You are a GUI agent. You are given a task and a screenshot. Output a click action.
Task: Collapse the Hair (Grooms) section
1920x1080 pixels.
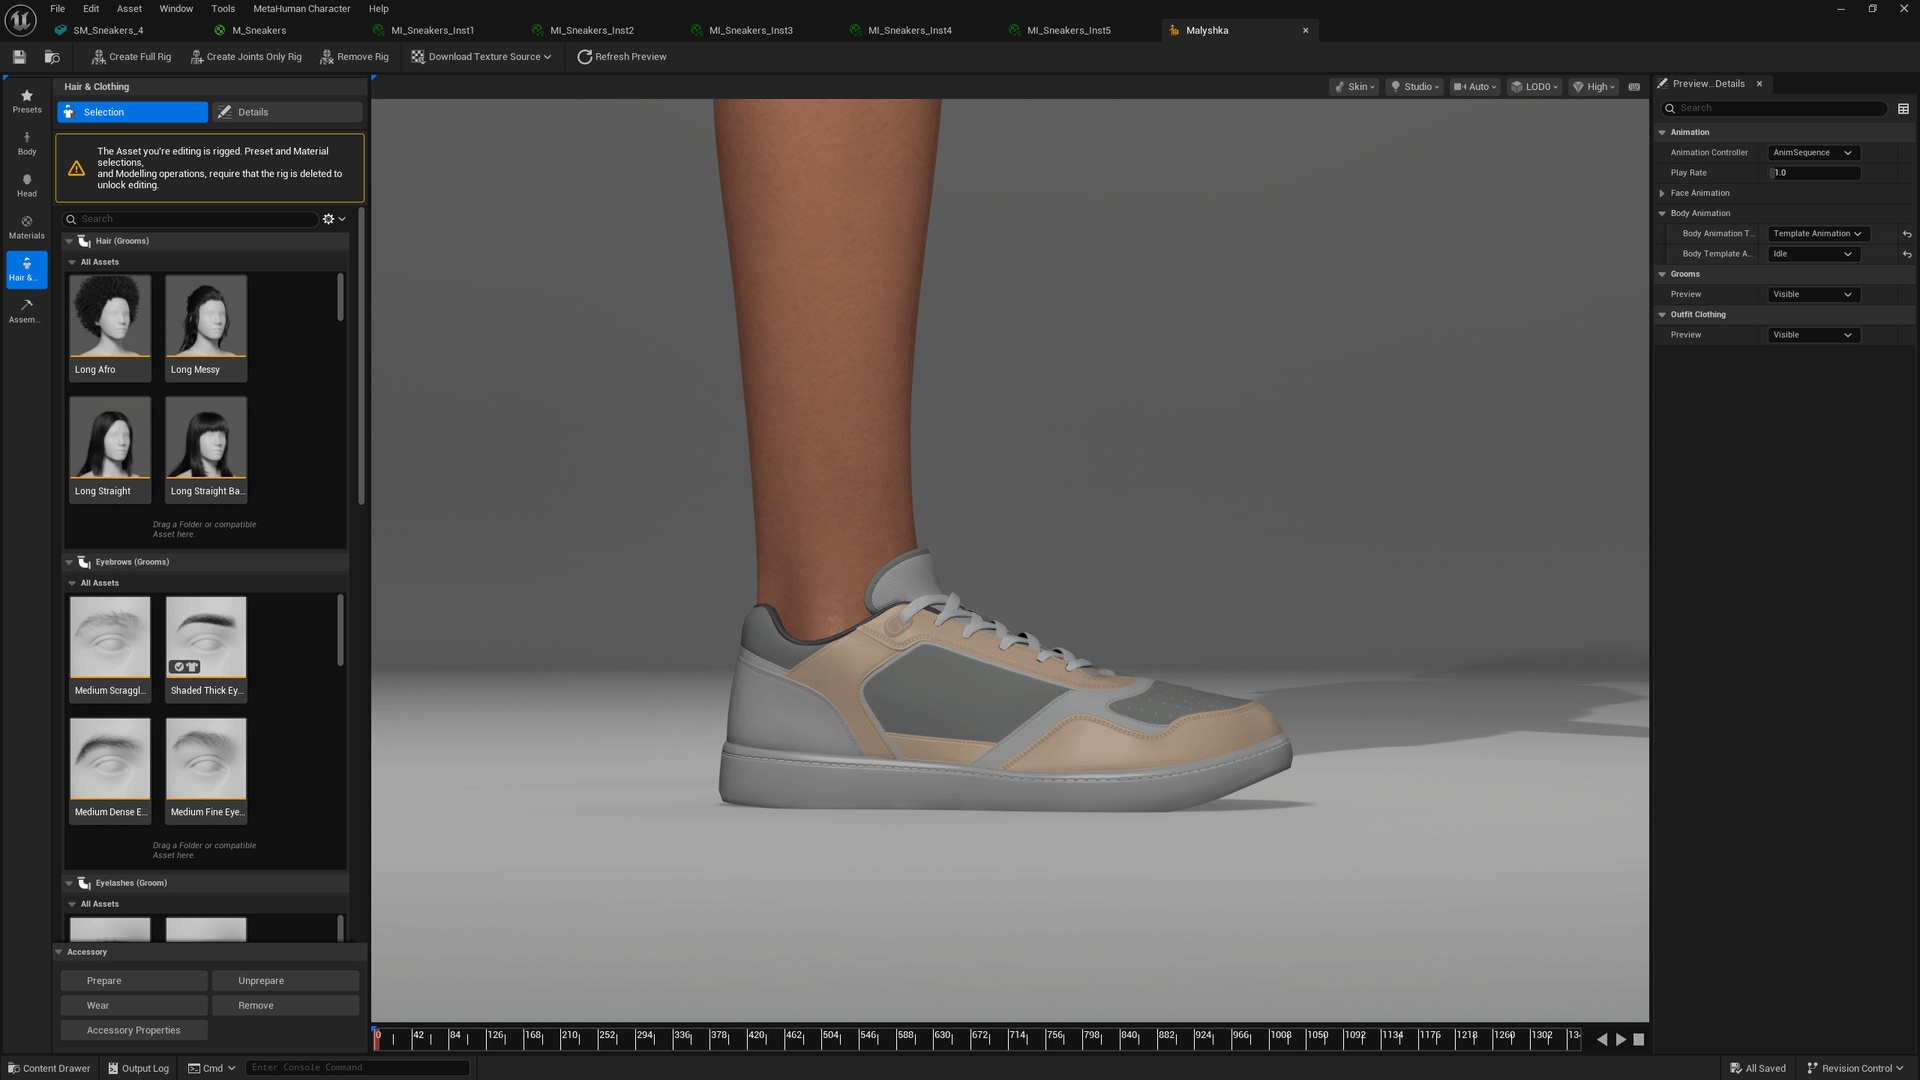pos(69,241)
